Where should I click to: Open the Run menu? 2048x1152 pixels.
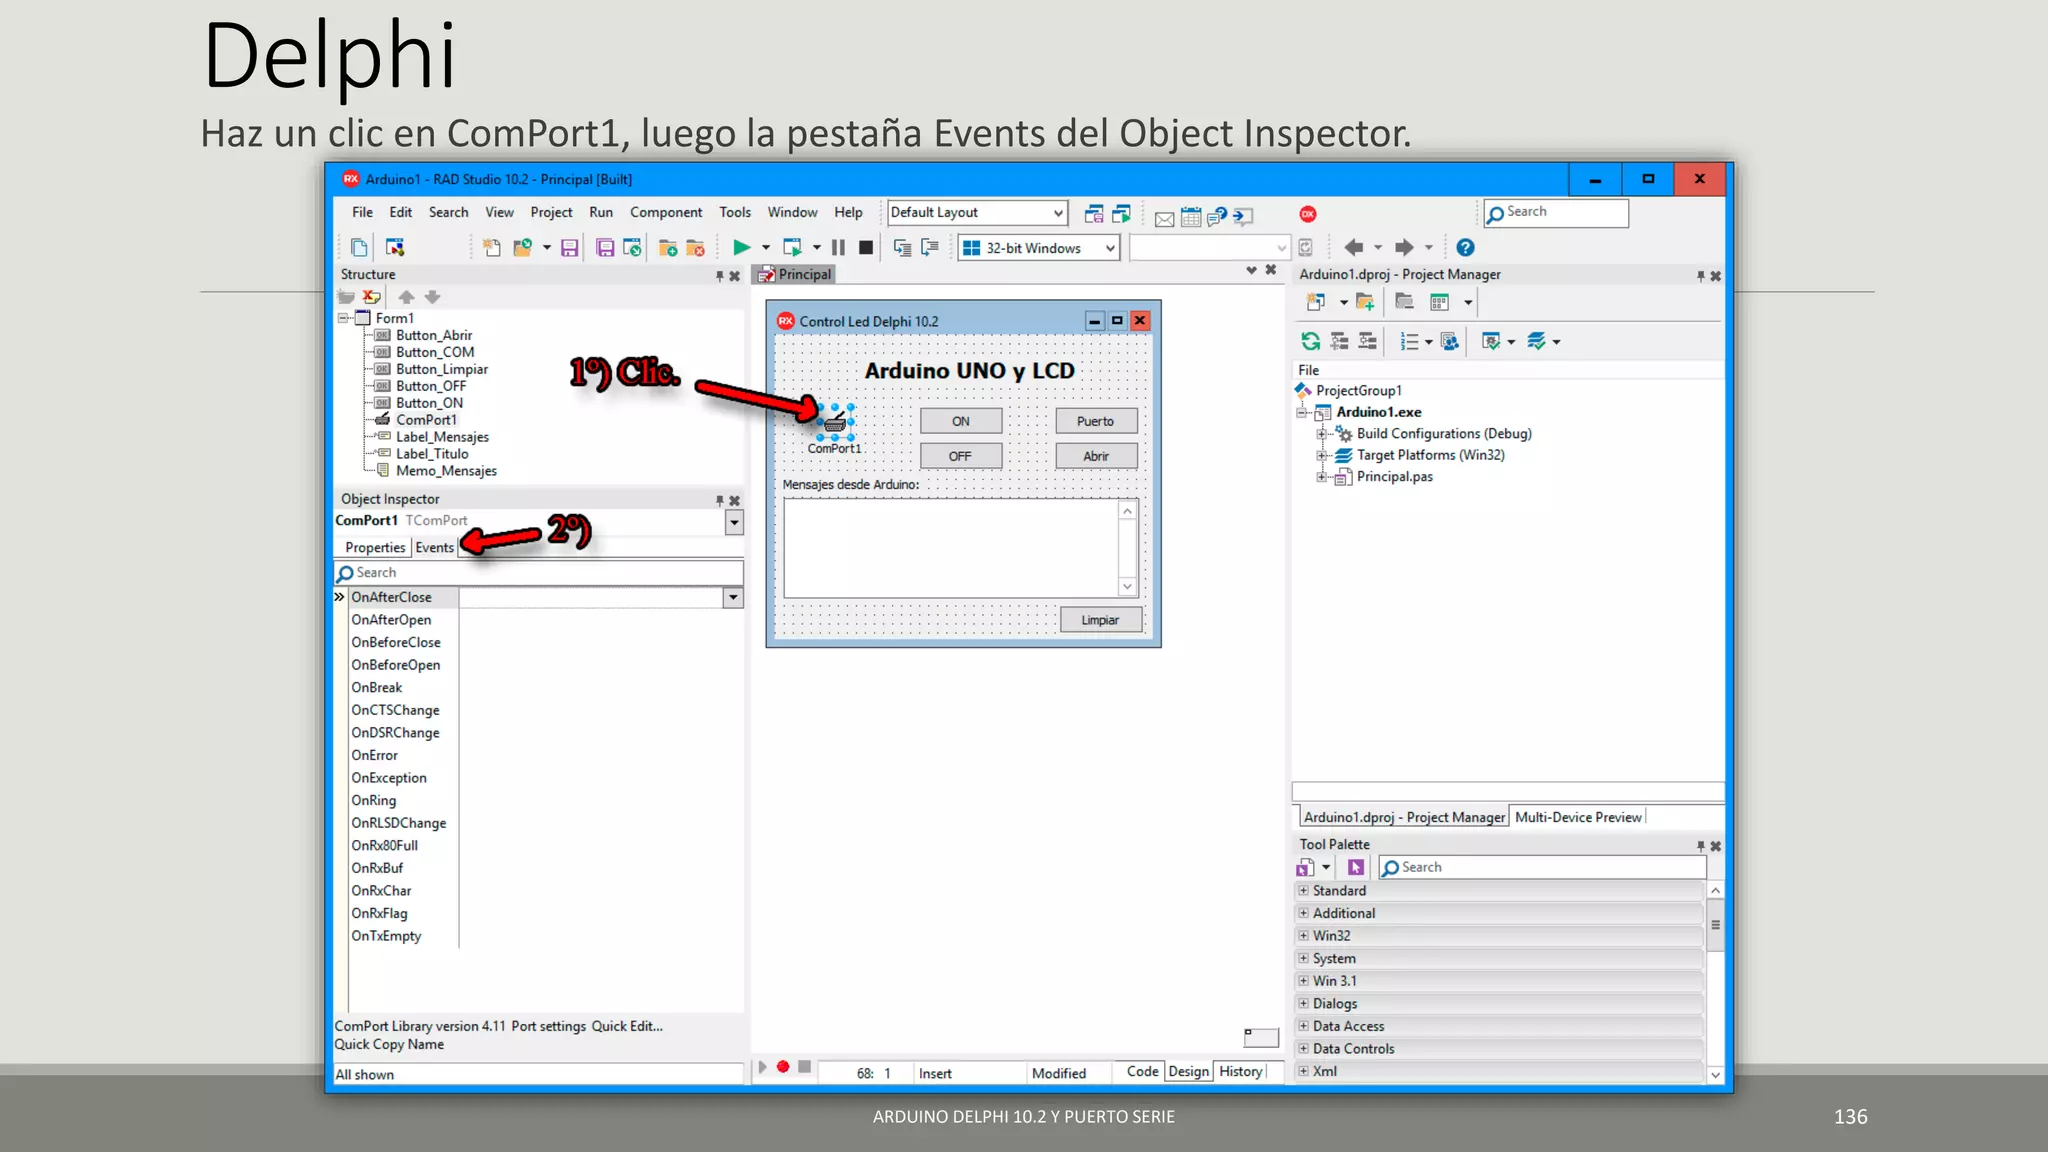point(600,212)
